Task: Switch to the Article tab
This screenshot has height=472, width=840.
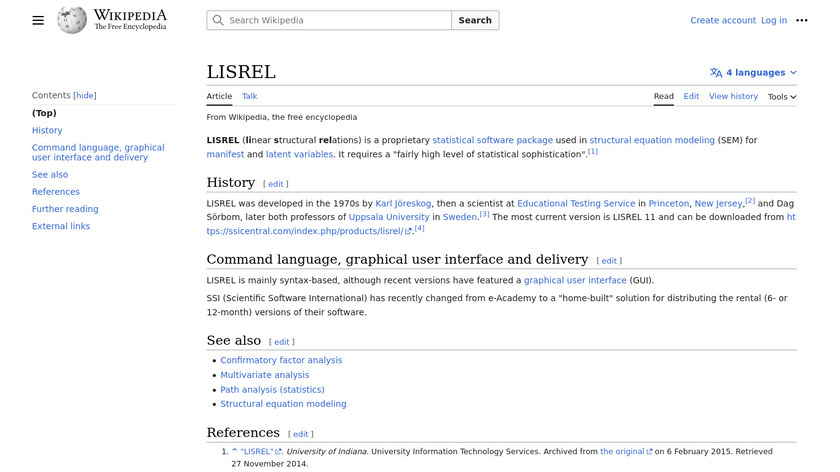Action: click(x=219, y=96)
